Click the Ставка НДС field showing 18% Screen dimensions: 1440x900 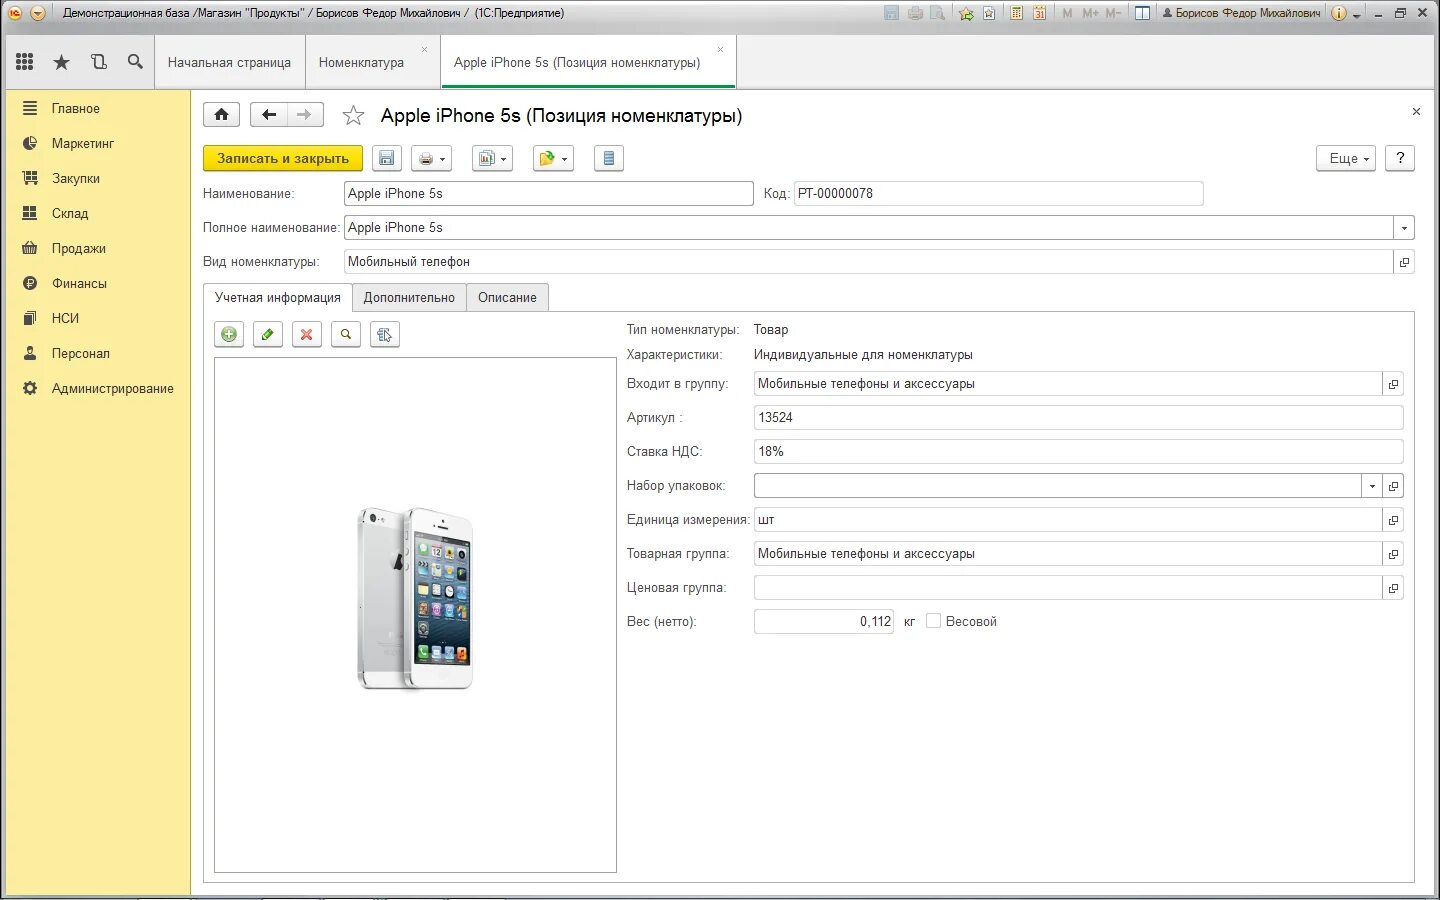(1078, 452)
